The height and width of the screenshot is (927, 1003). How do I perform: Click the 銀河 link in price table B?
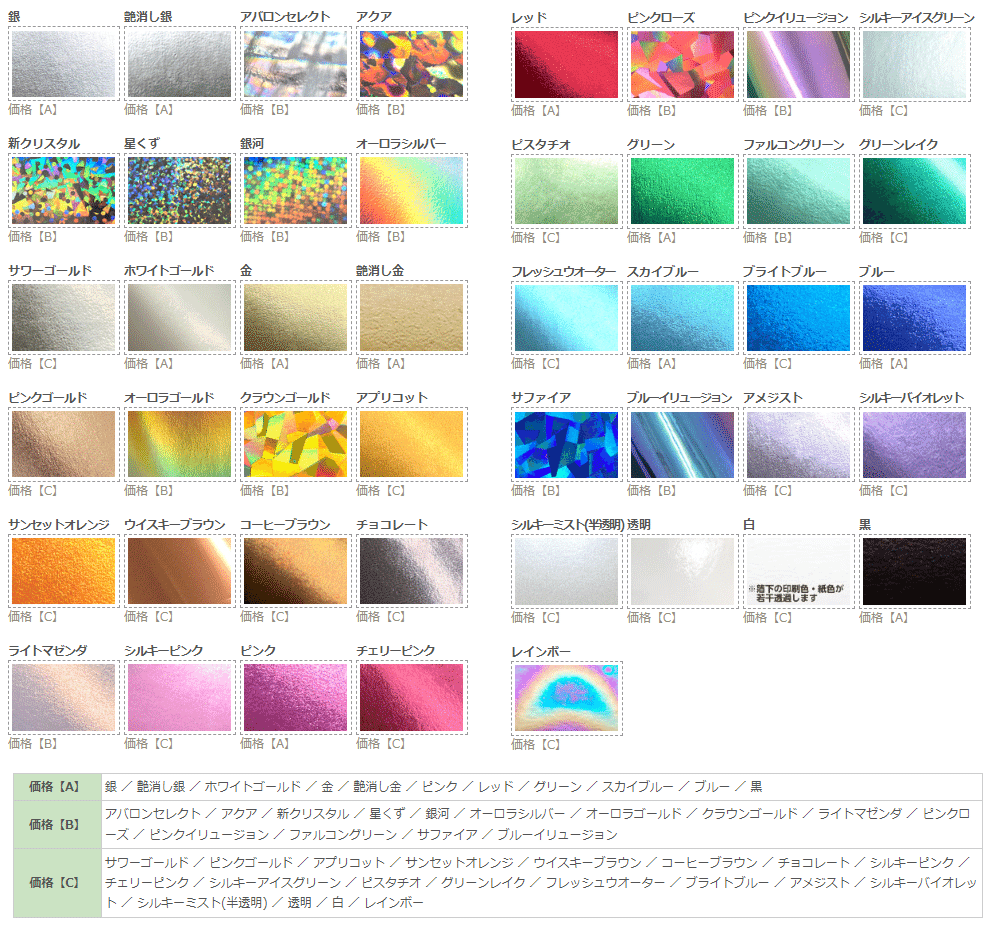click(x=440, y=817)
